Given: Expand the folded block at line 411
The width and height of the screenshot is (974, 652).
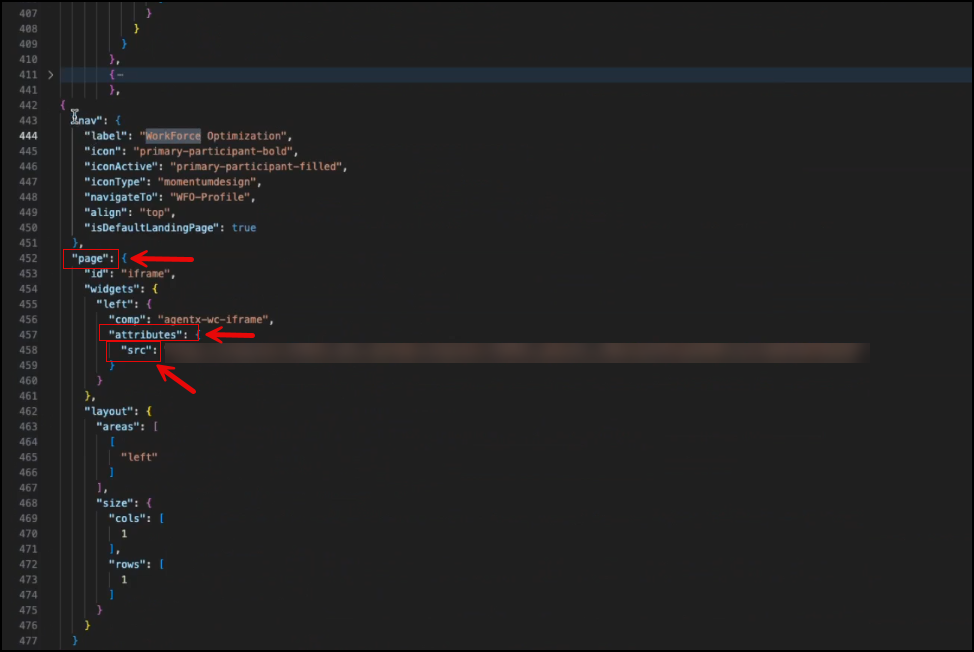Looking at the screenshot, I should point(50,75).
